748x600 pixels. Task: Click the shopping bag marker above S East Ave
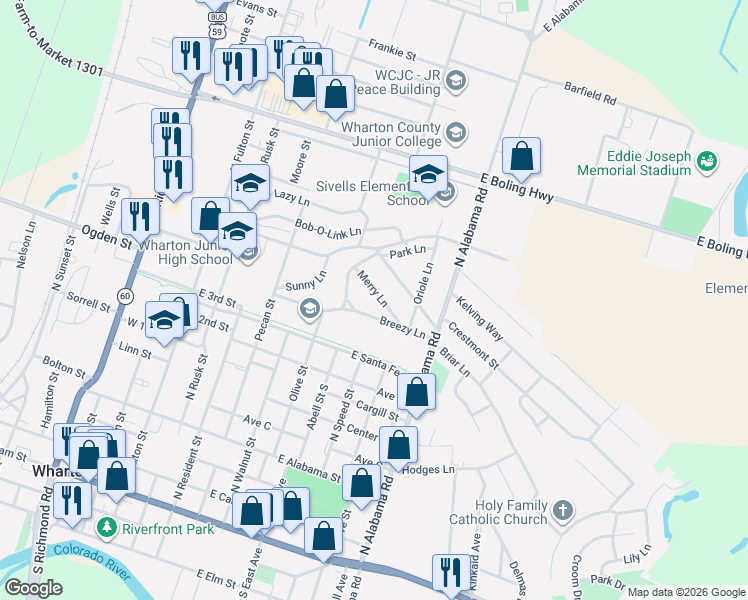[251, 511]
